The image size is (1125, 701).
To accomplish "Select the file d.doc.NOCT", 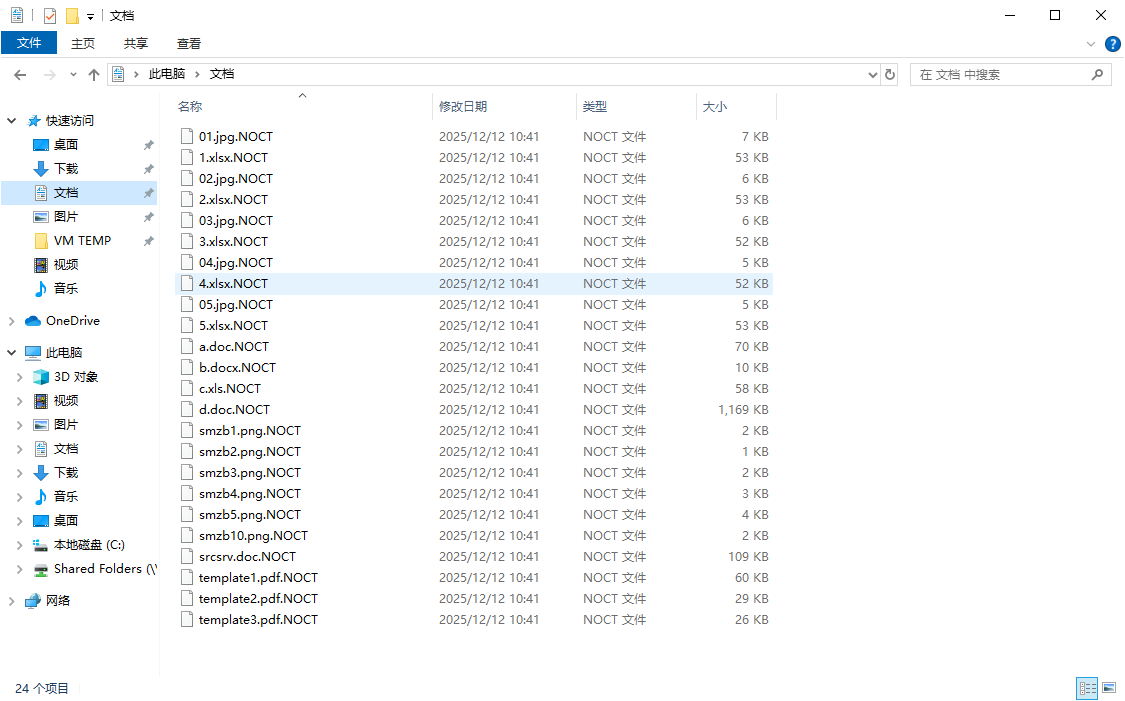I will point(234,410).
